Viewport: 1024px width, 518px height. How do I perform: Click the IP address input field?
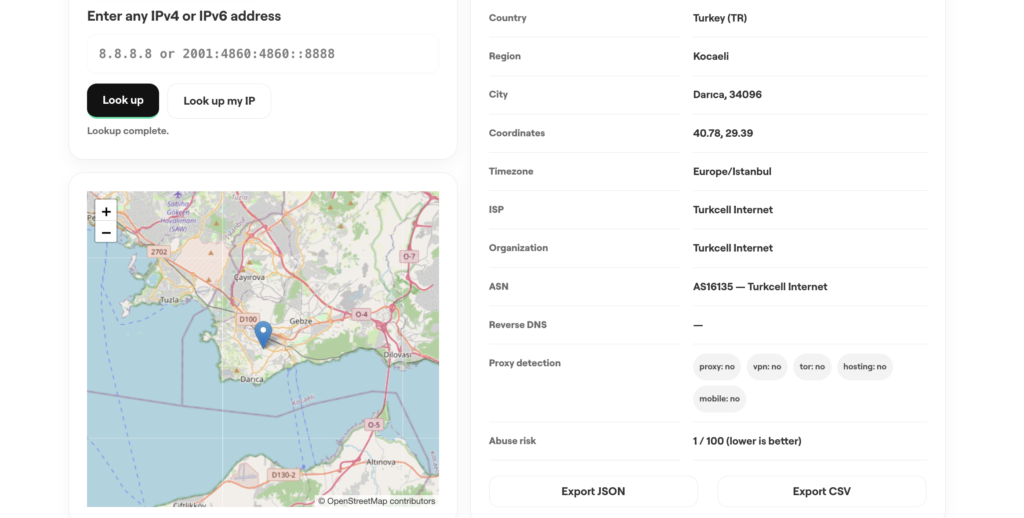pyautogui.click(x=263, y=54)
